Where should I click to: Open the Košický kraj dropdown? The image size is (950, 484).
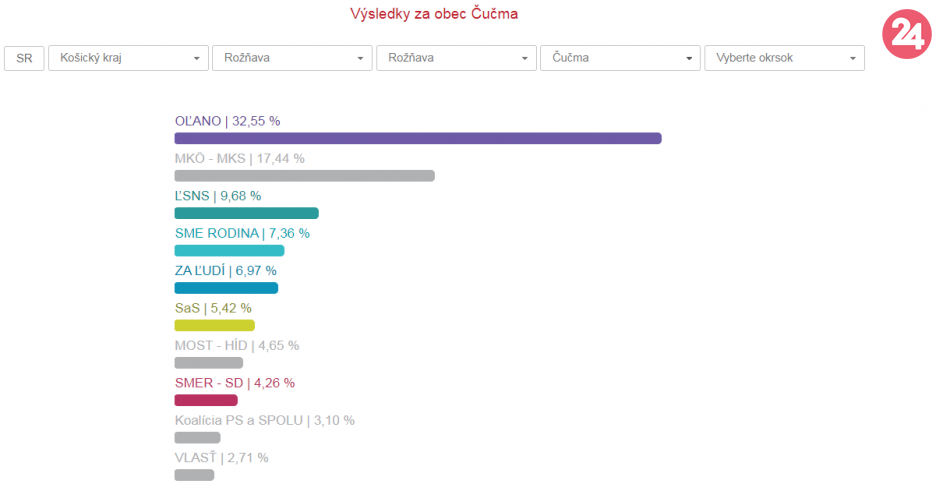pyautogui.click(x=128, y=58)
